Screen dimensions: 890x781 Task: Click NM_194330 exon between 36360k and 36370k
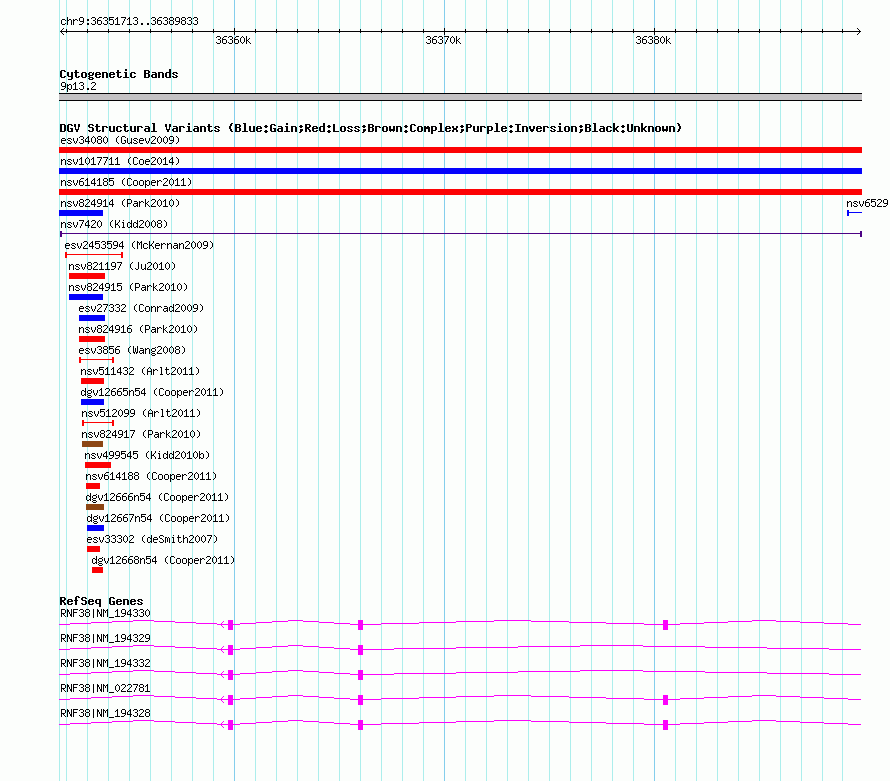pyautogui.click(x=360, y=625)
